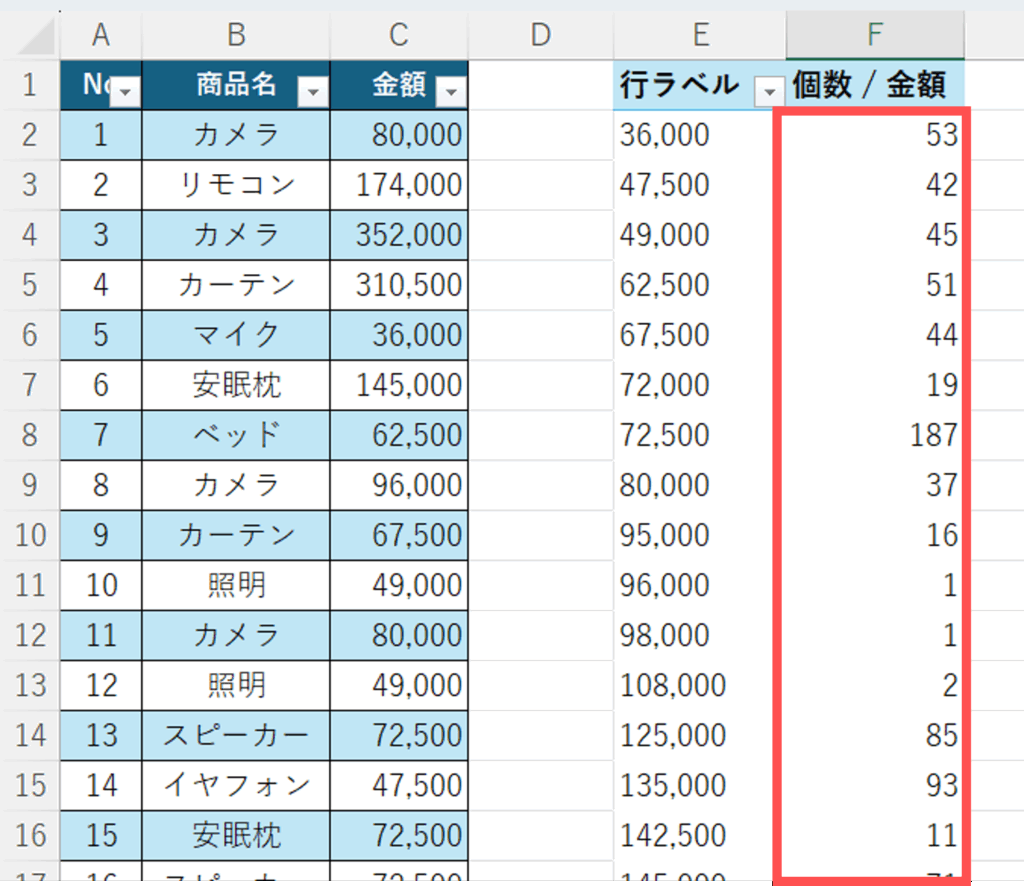Select cell containing イヤフォン
Viewport: 1024px width, 886px height.
pos(236,785)
